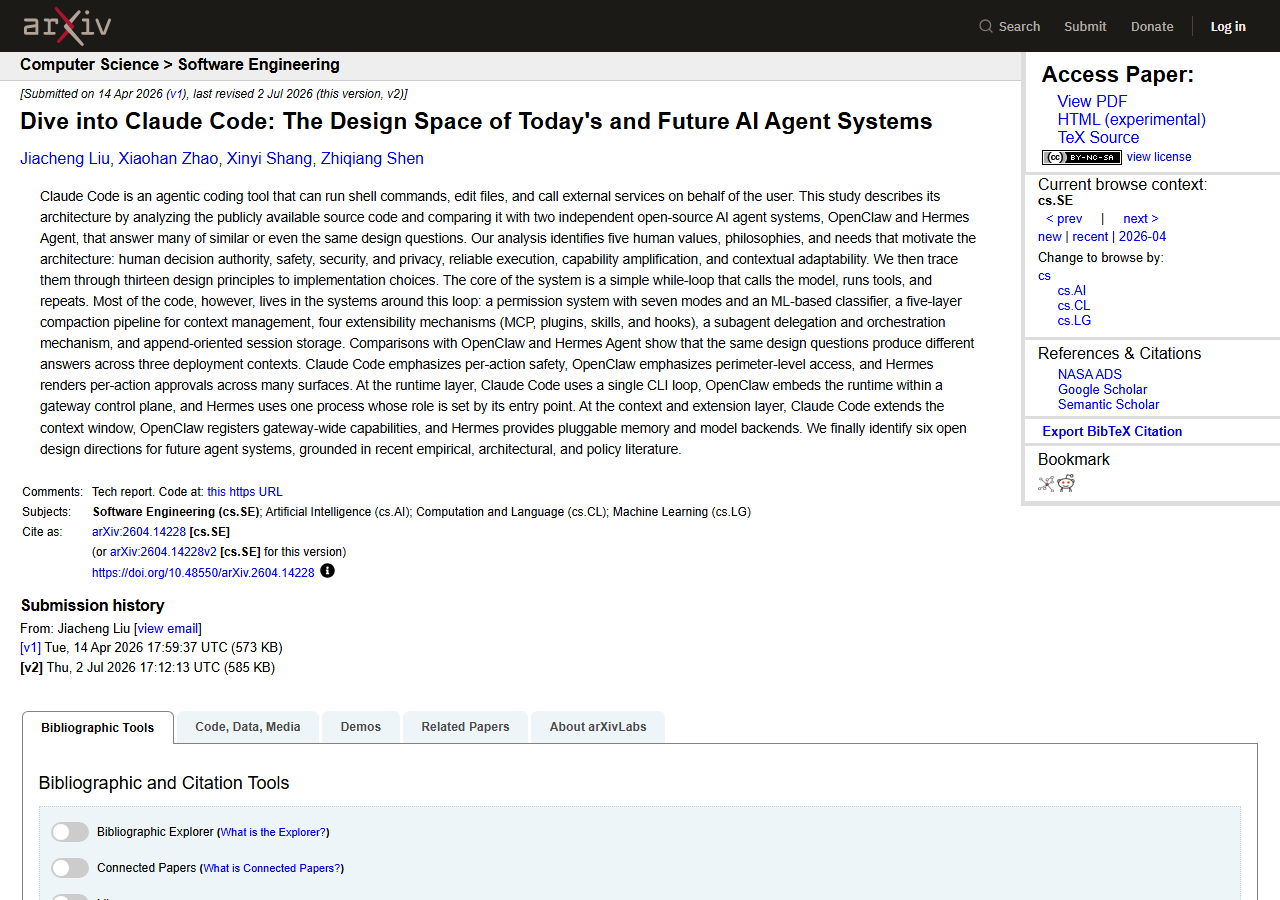
Task: Open the View PDF link
Action: click(1092, 101)
